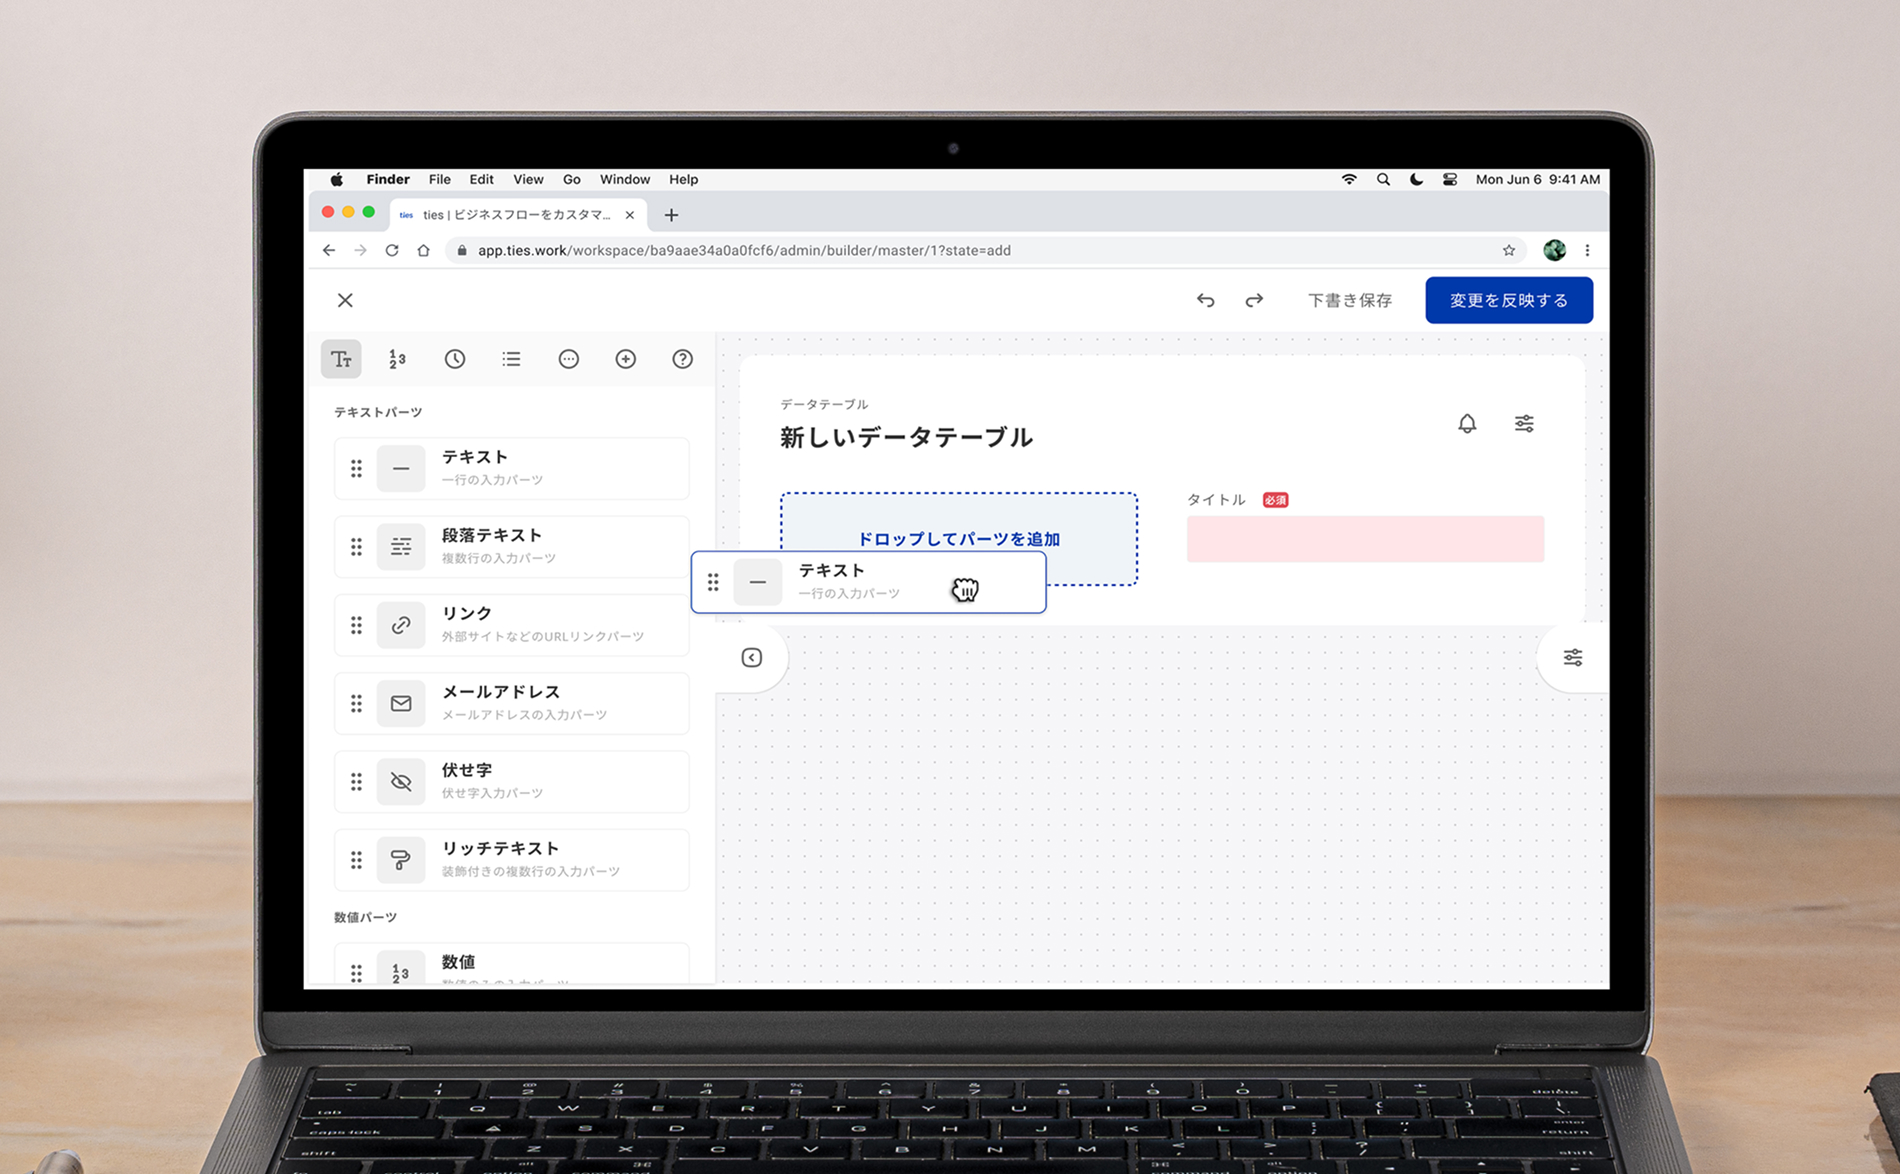The width and height of the screenshot is (1900, 1174).
Task: Close the ties browser tab
Action: pos(630,215)
